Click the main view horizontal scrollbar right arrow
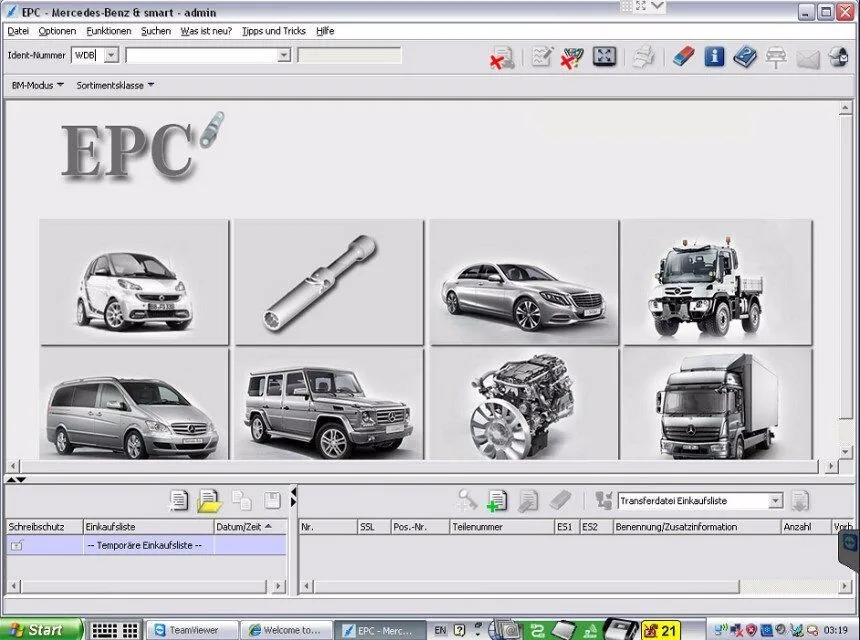 pyautogui.click(x=831, y=466)
